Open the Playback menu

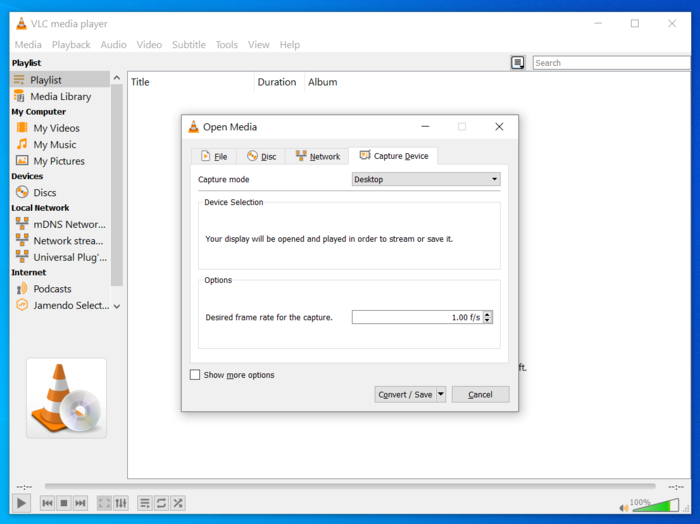71,45
